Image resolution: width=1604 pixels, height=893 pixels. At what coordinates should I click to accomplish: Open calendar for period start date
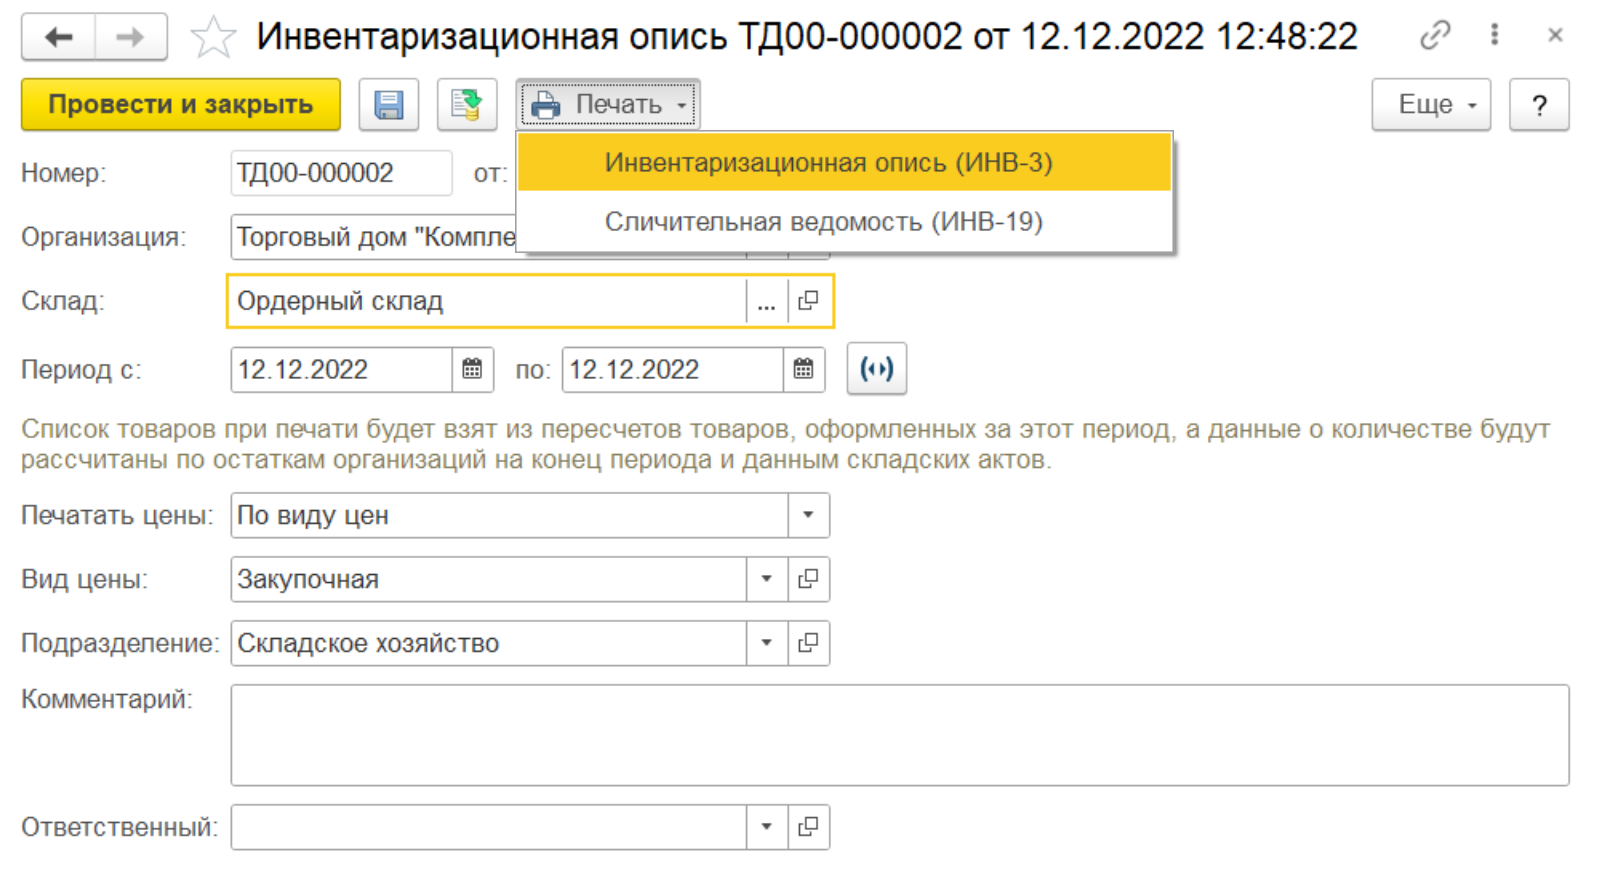472,370
